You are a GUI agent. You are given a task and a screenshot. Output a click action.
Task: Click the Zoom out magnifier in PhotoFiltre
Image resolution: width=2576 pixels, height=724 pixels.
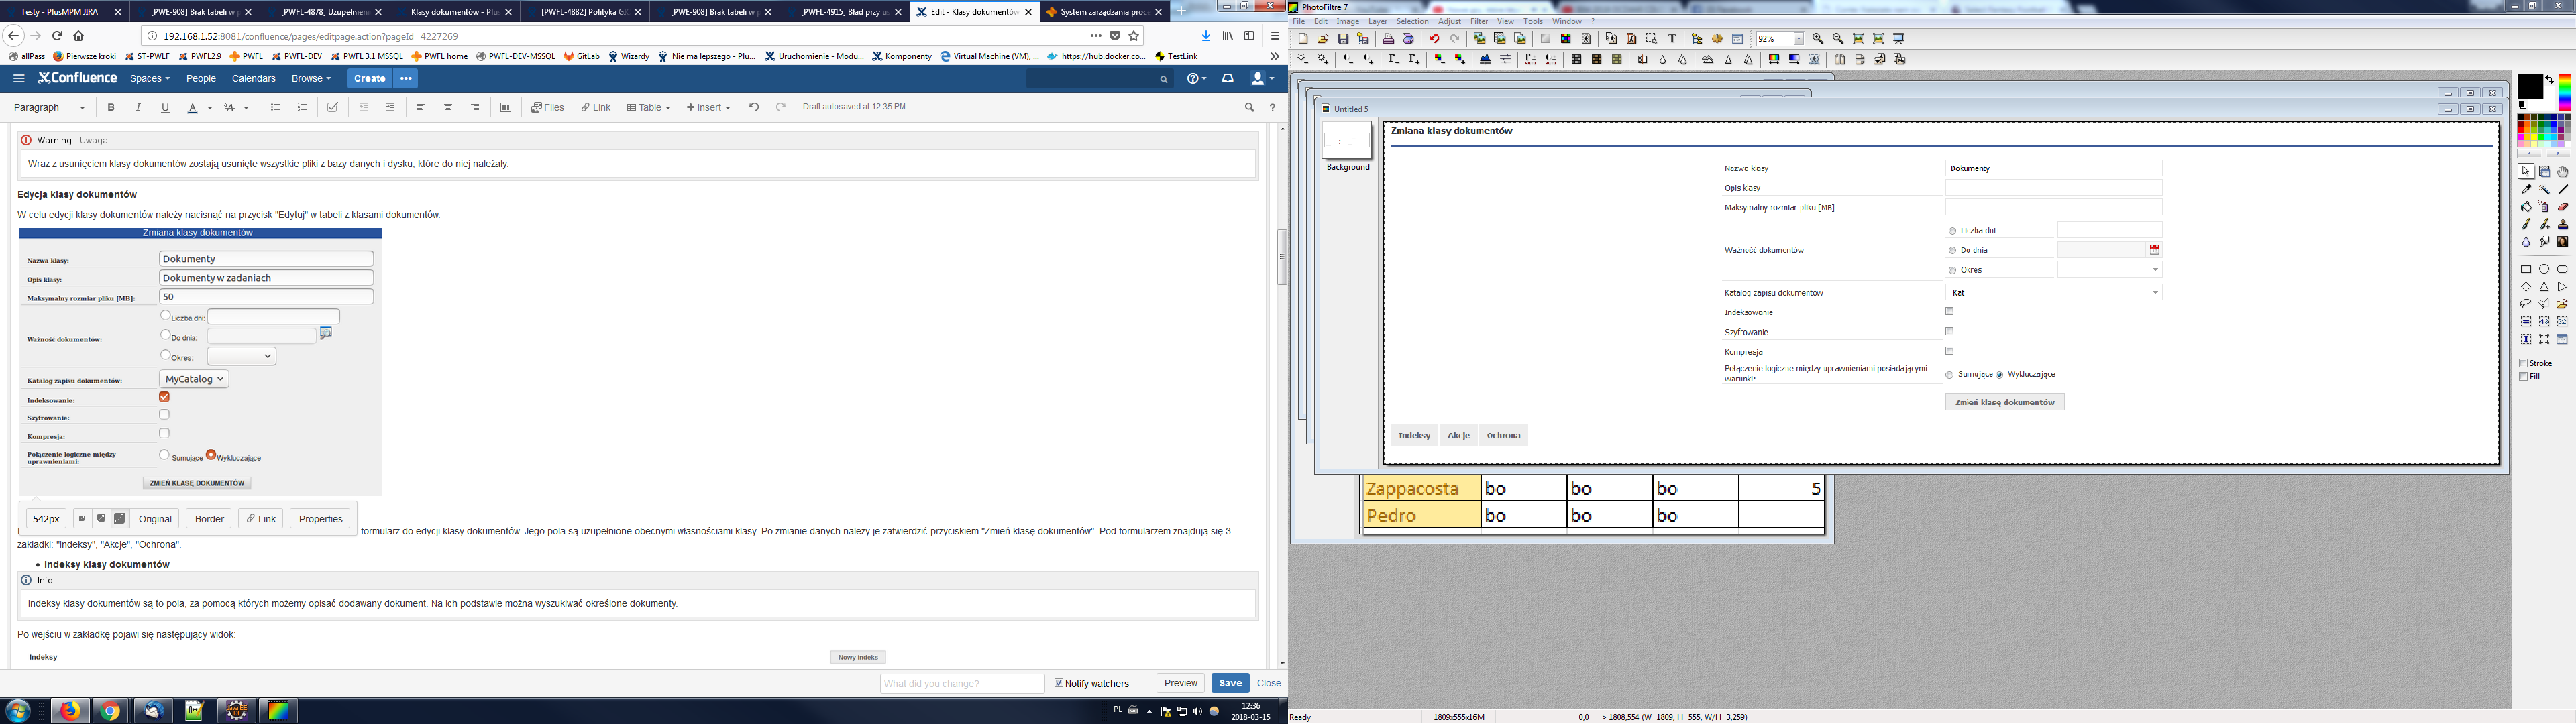(x=1838, y=39)
